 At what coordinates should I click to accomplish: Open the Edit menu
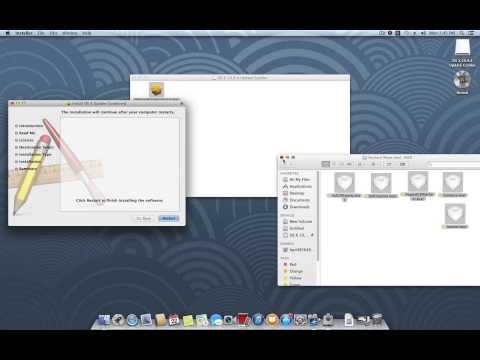53,33
